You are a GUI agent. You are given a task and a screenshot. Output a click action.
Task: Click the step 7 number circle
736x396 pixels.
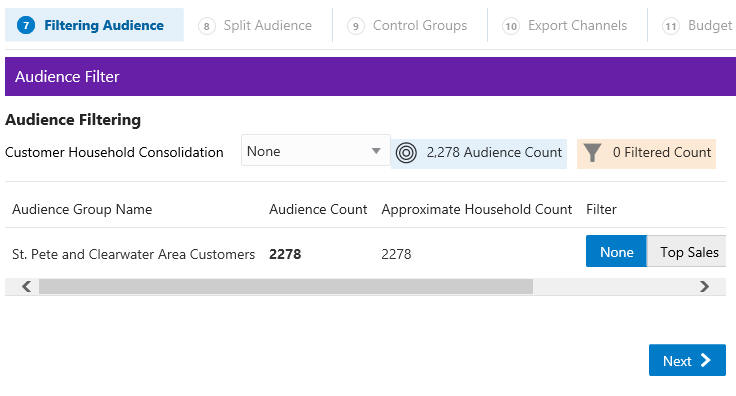point(26,25)
